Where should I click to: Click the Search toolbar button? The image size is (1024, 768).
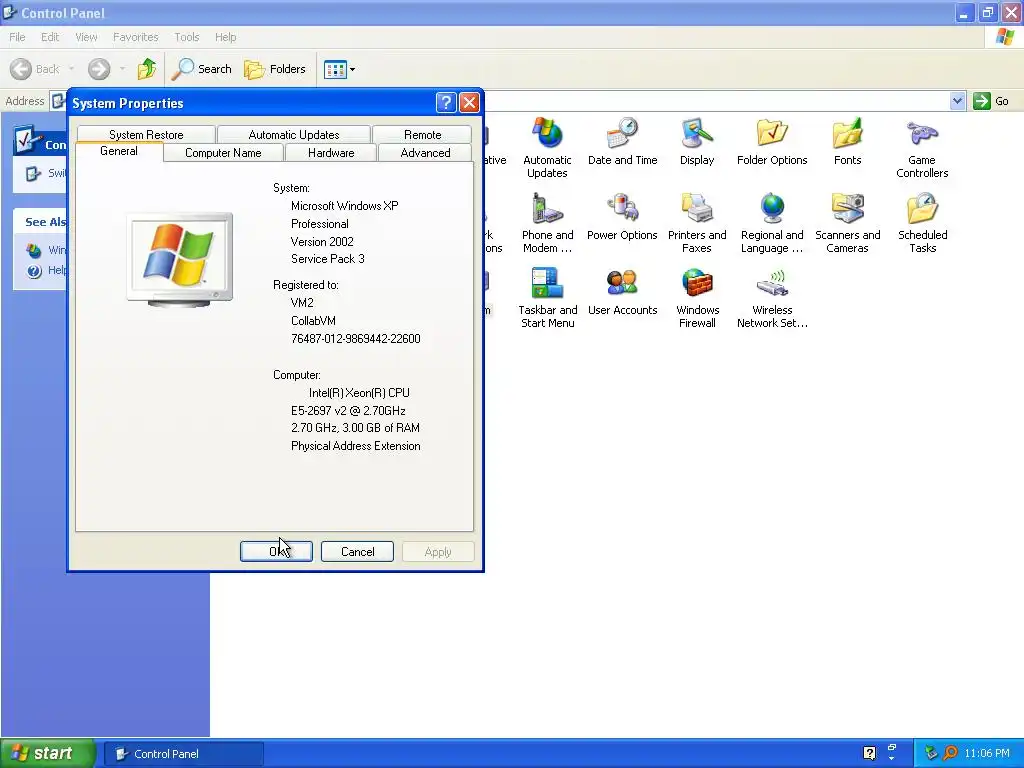coord(202,69)
